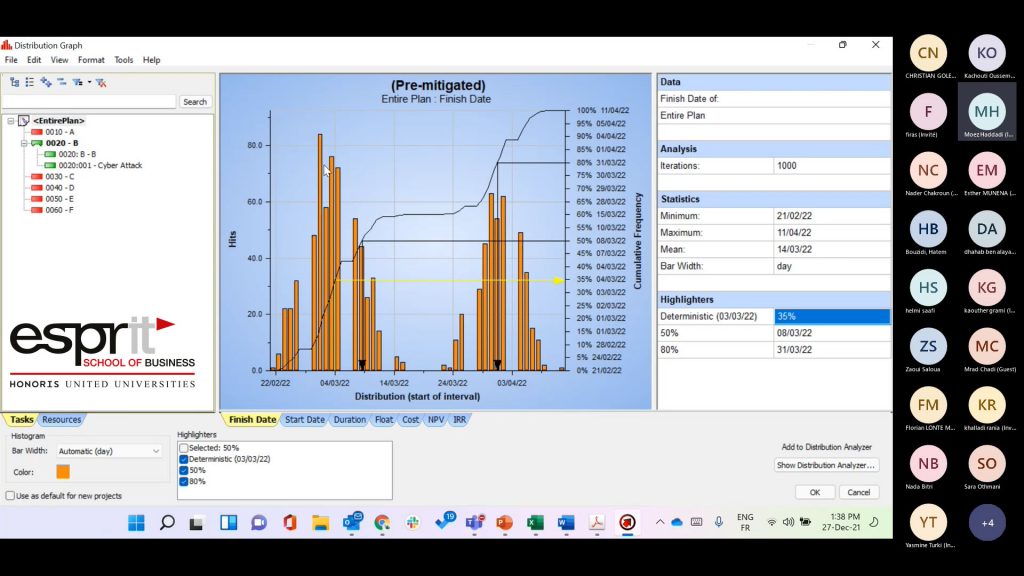This screenshot has width=1024, height=576.
Task: Click the expand all nodes toolbar icon
Action: tap(46, 82)
